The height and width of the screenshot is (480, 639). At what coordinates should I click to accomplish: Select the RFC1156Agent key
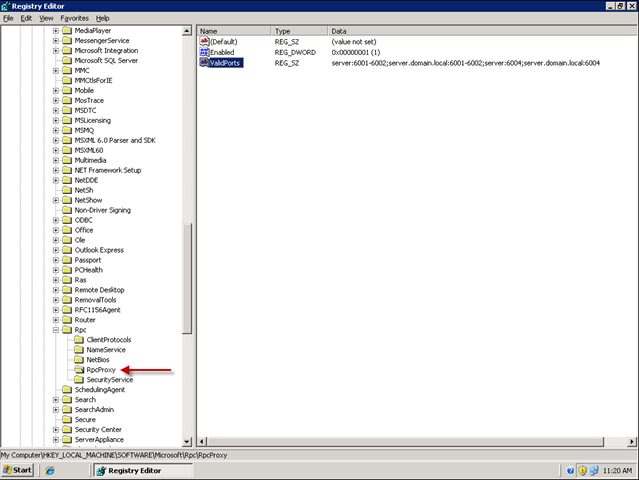(x=97, y=310)
